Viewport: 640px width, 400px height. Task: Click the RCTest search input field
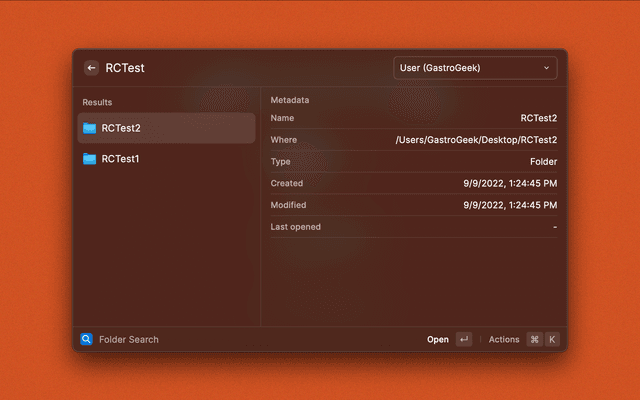click(x=240, y=68)
